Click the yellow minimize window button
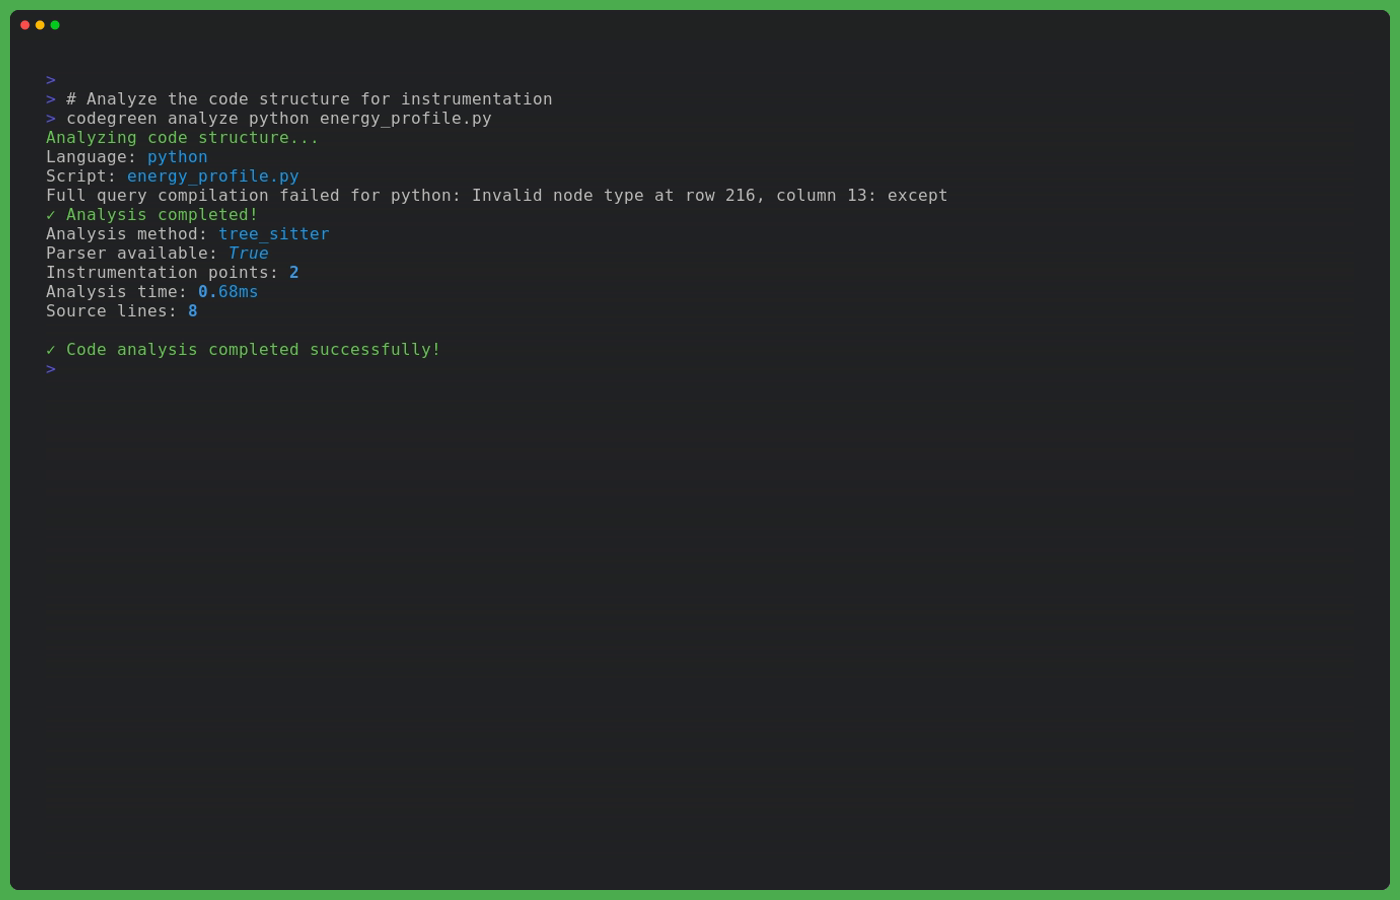The image size is (1400, 900). (x=40, y=25)
